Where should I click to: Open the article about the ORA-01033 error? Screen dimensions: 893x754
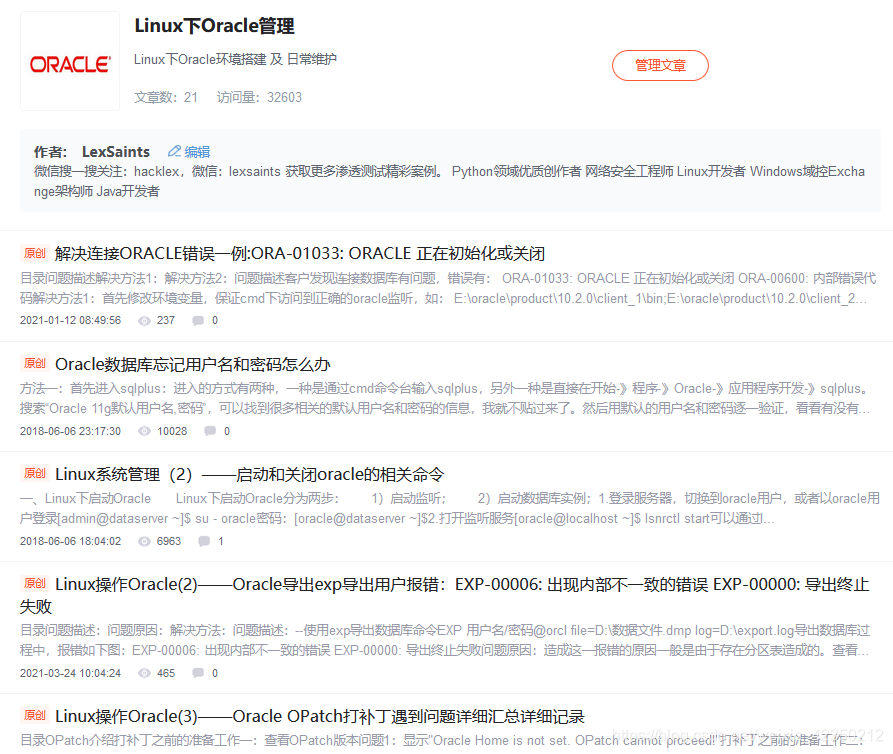pyautogui.click(x=300, y=253)
